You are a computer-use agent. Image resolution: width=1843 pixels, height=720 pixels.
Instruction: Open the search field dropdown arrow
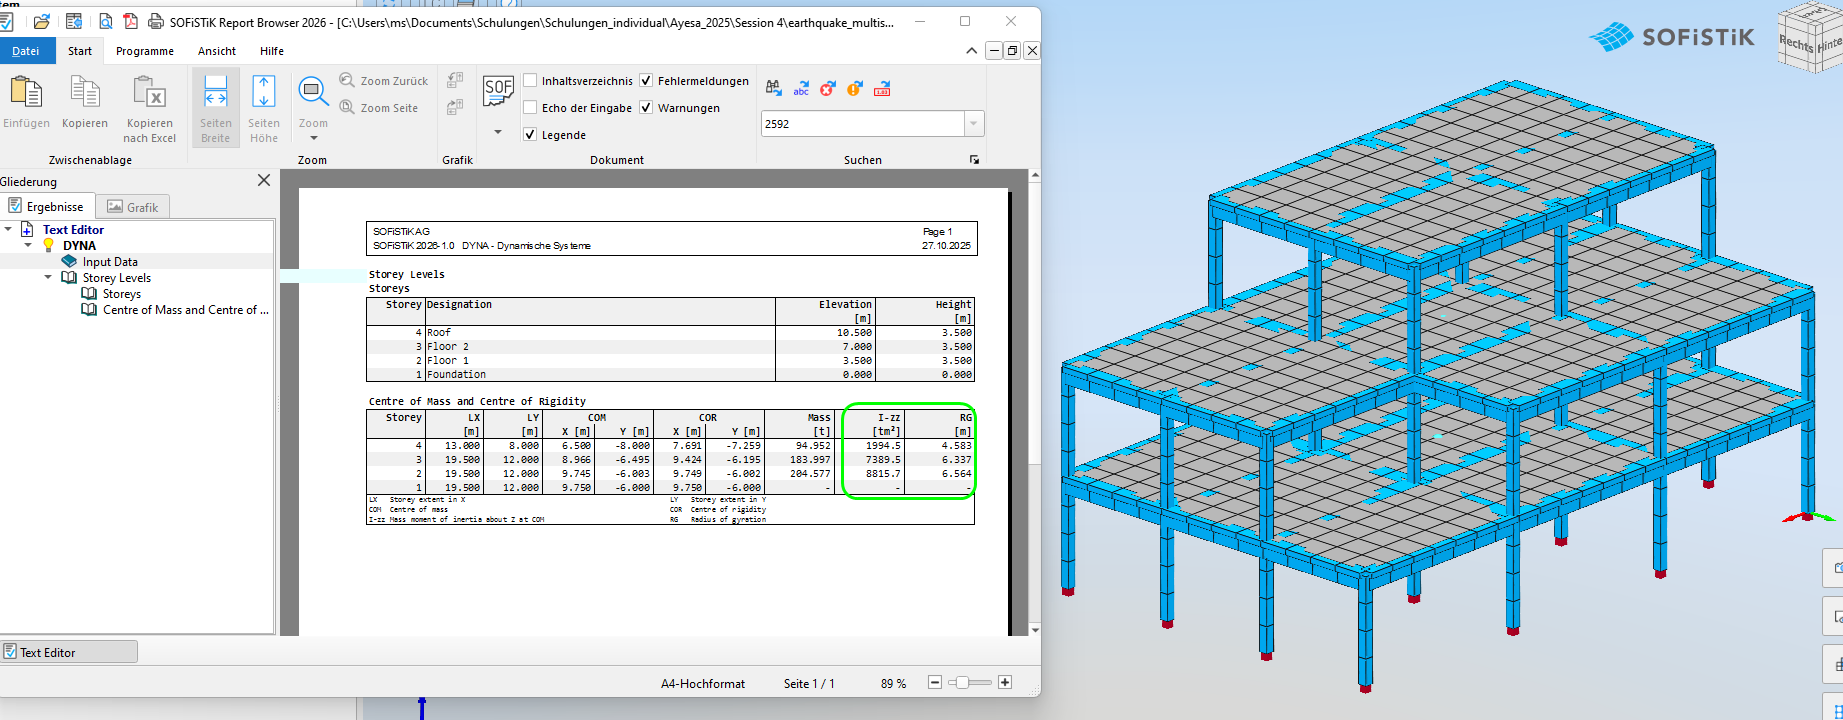(973, 124)
